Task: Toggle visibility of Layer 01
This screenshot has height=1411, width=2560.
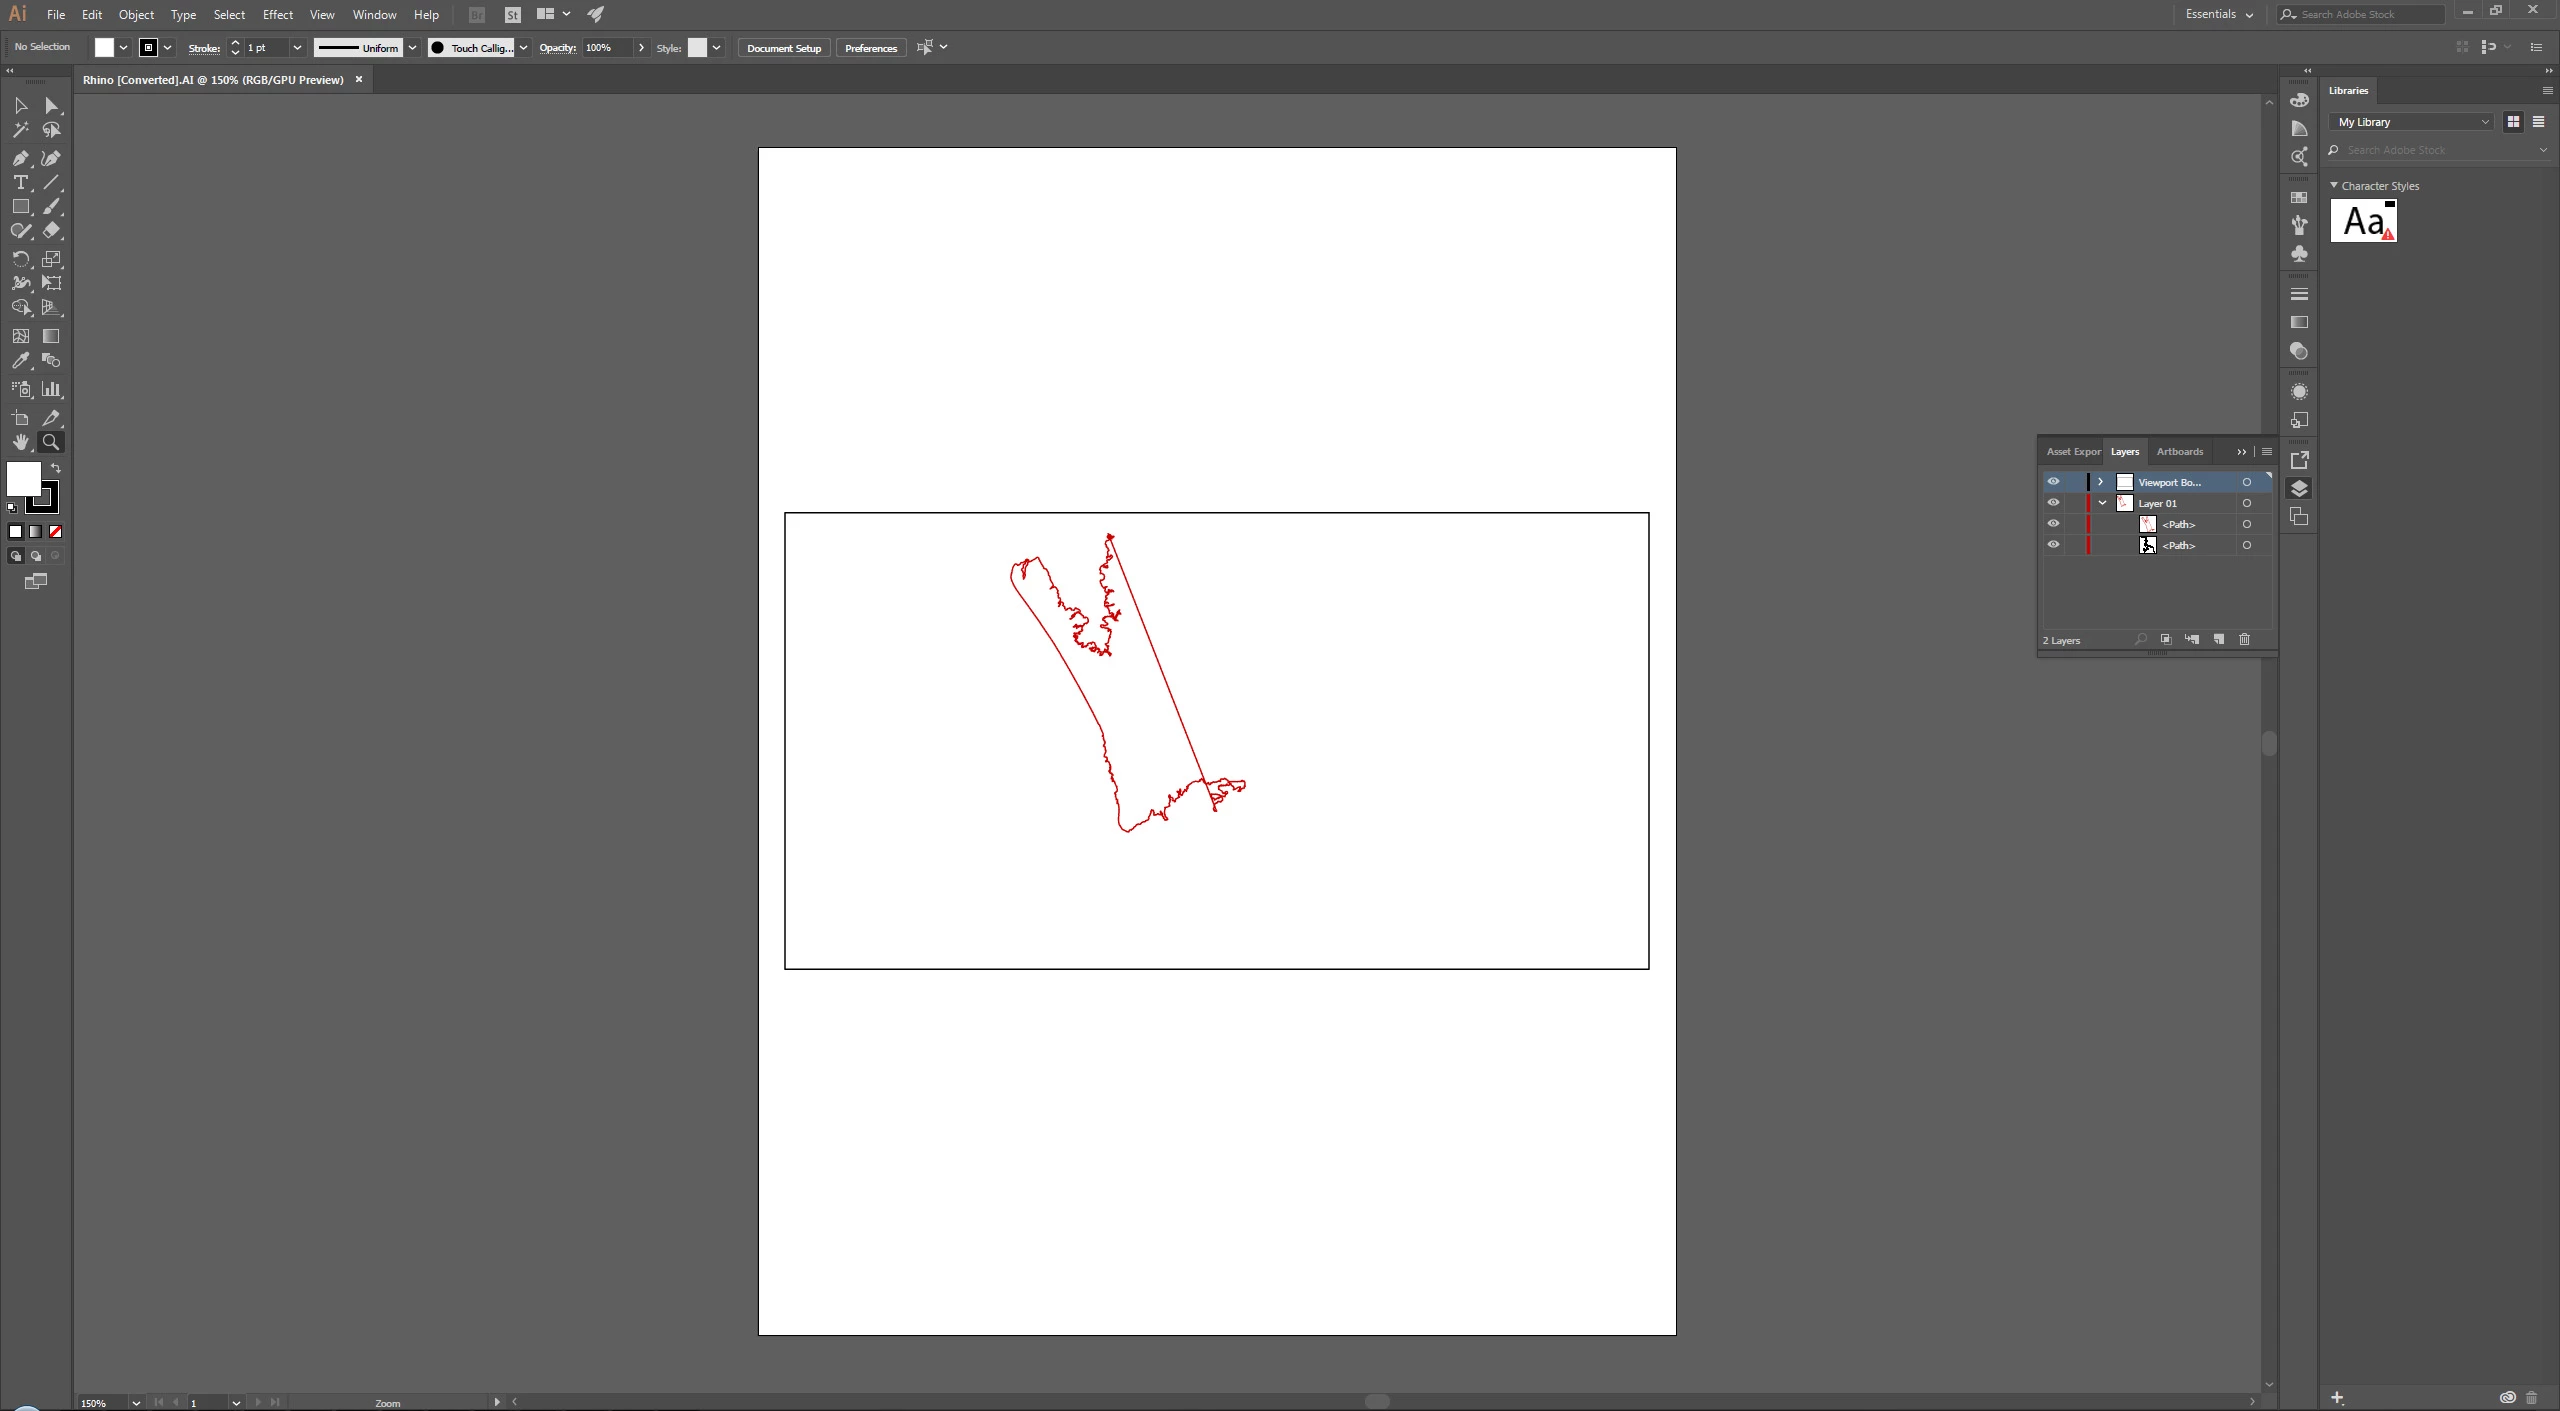Action: coord(2053,503)
